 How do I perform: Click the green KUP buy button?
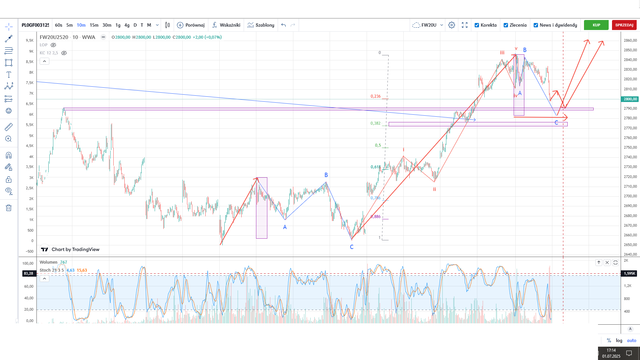coord(596,25)
